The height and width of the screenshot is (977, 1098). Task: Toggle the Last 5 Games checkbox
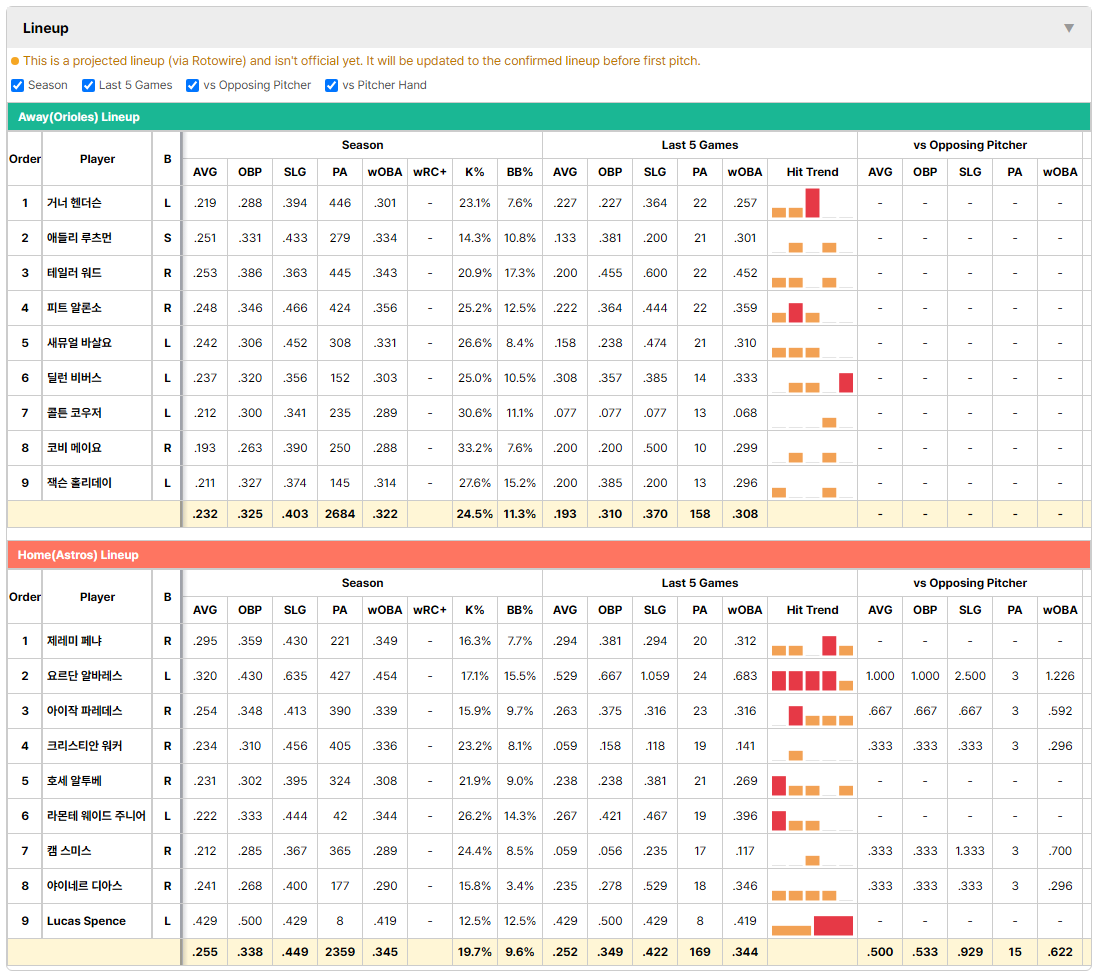[88, 85]
